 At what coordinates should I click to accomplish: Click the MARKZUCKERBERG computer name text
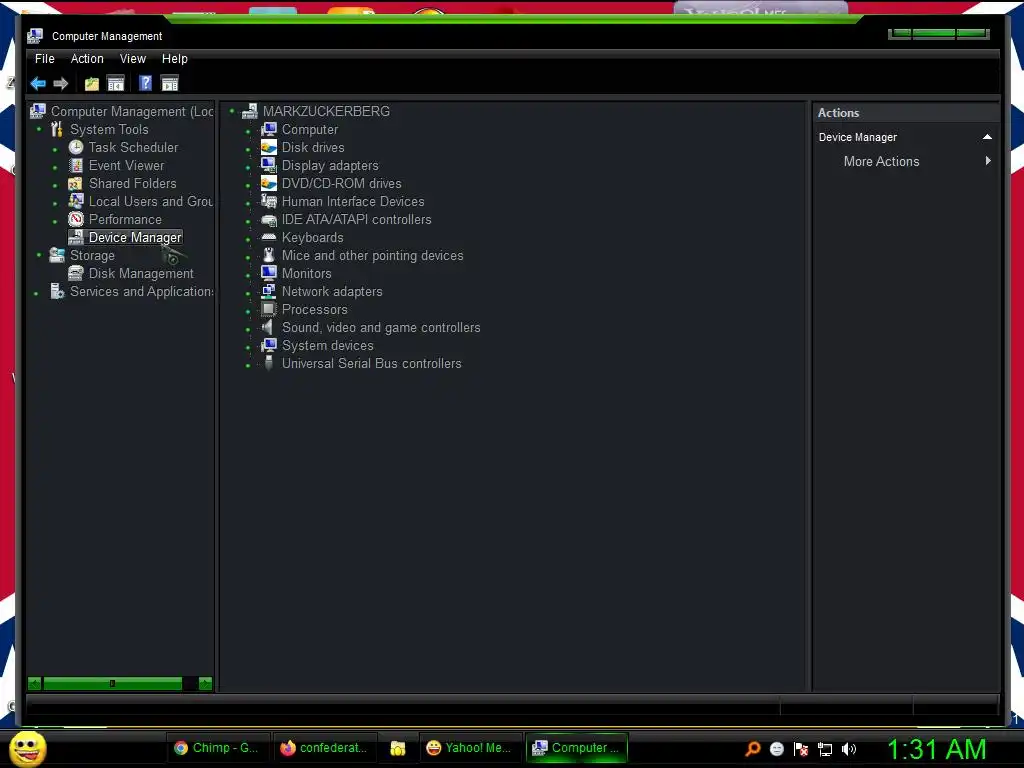[326, 112]
